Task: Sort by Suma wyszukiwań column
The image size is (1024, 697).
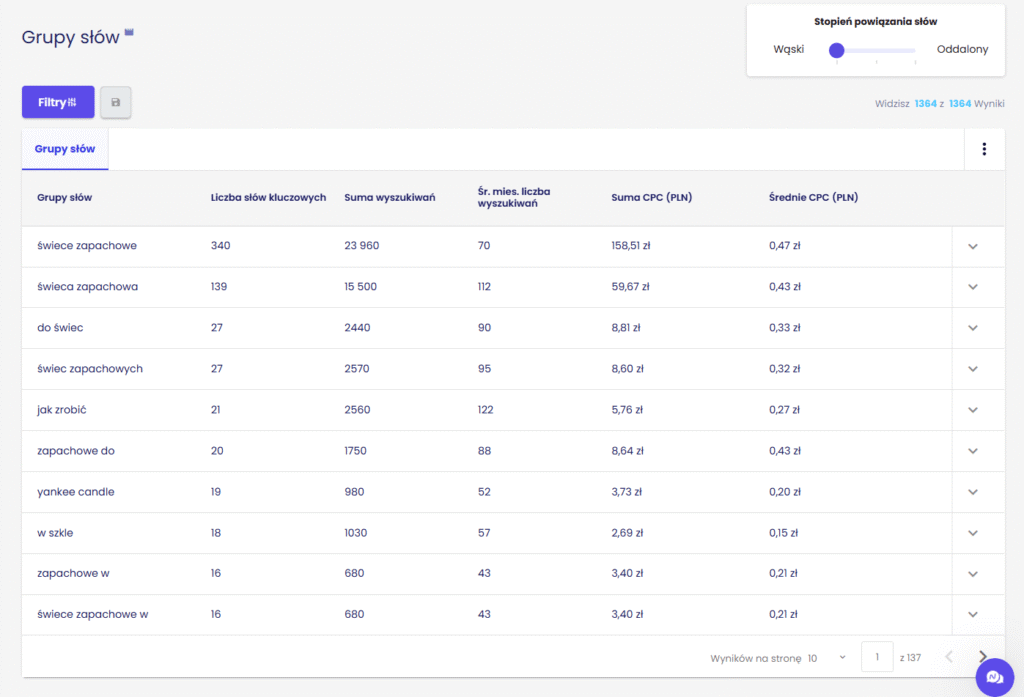Action: [x=389, y=197]
